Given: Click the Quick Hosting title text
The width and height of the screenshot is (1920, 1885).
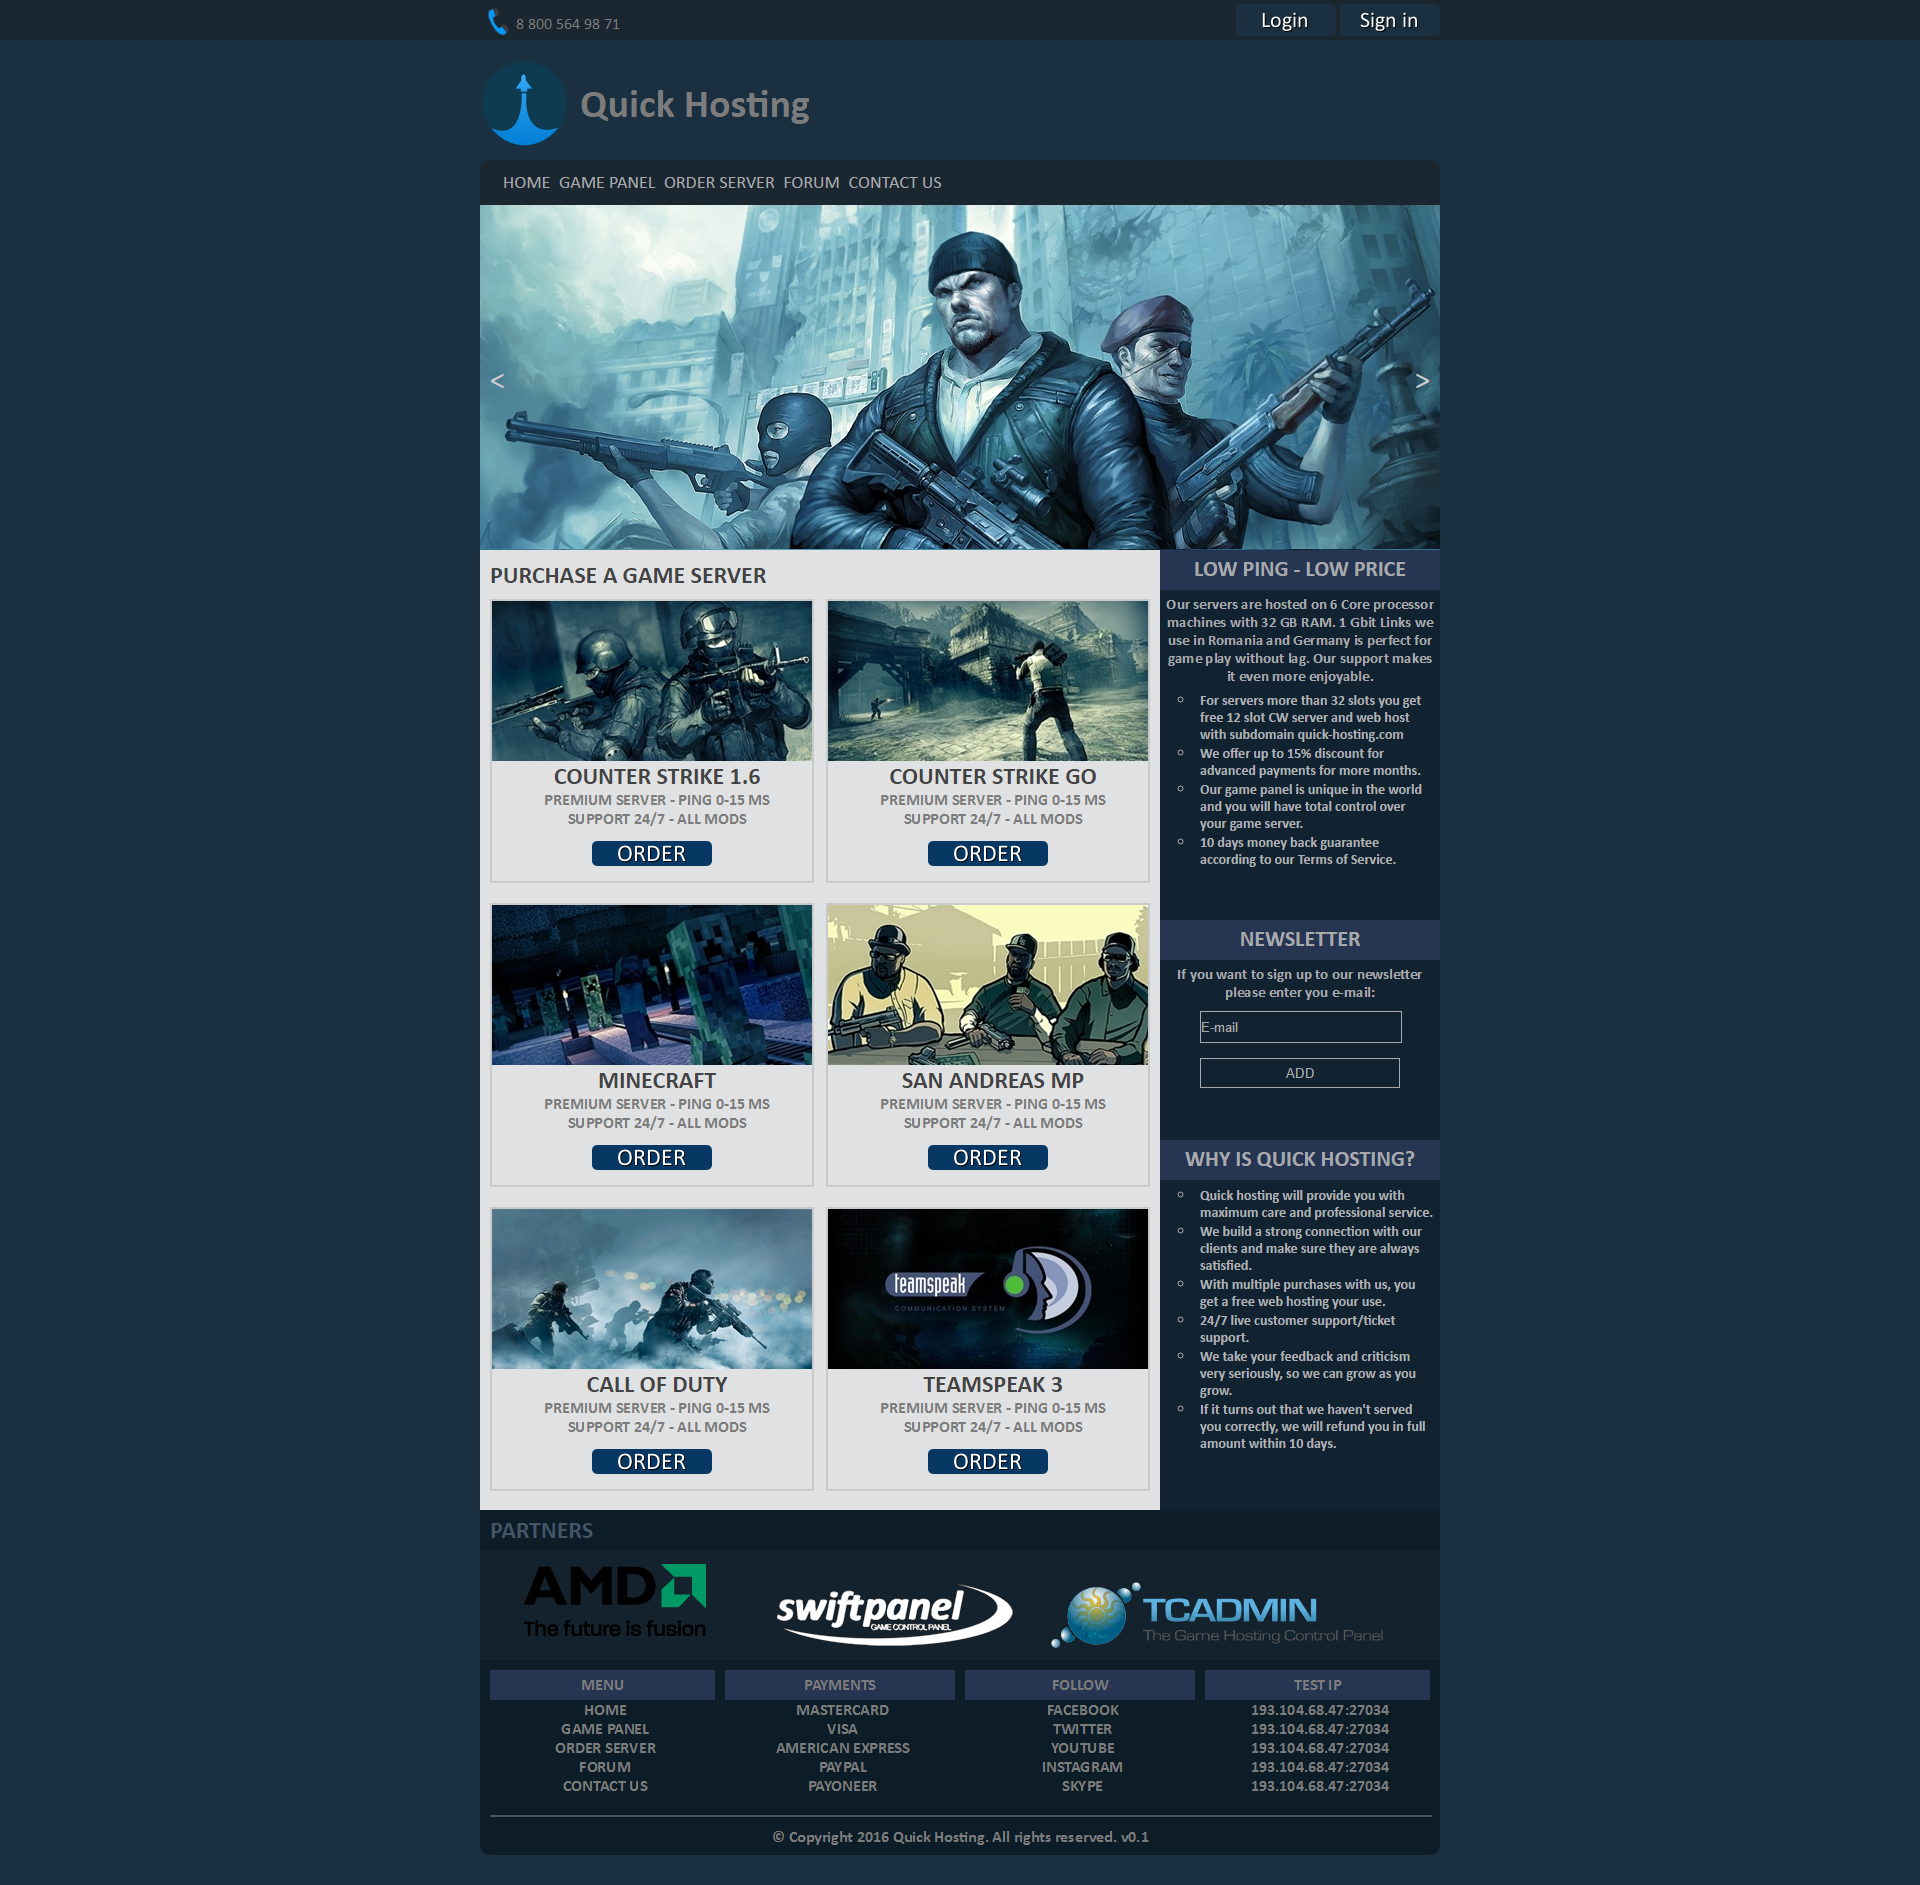Looking at the screenshot, I should 694,104.
